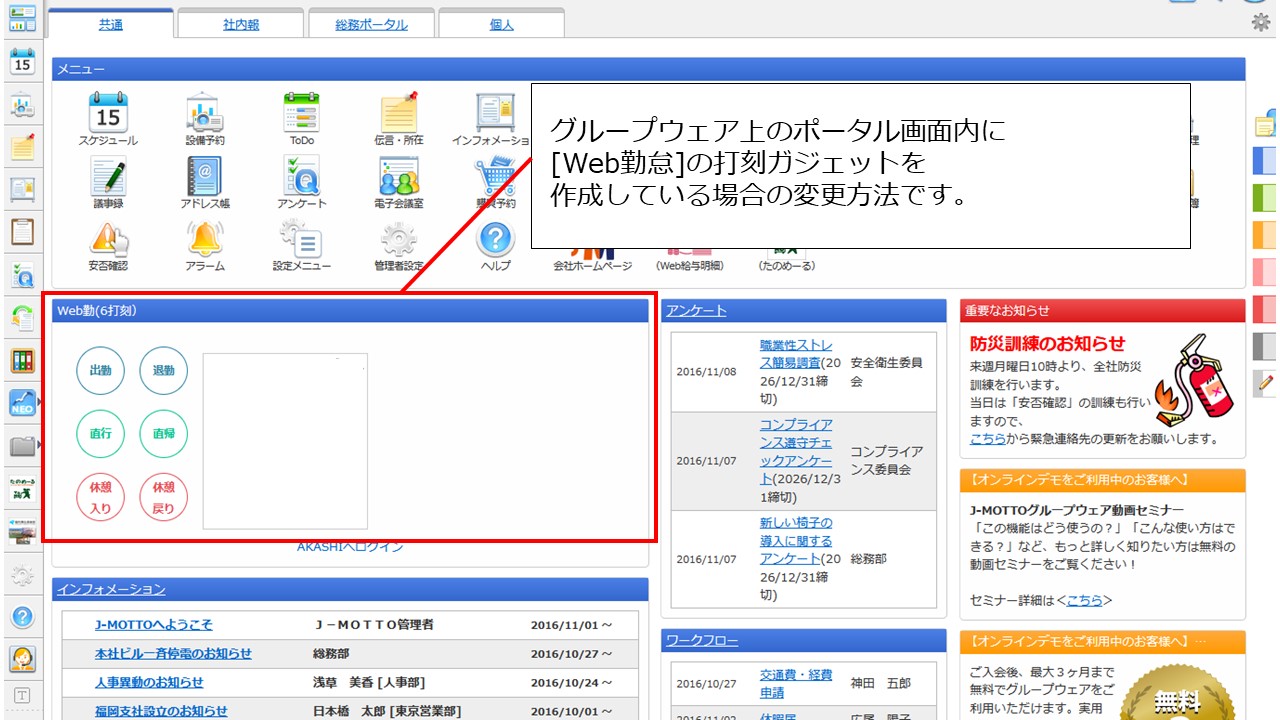Open the ToDo menu icon
This screenshot has width=1280, height=720.
click(301, 113)
